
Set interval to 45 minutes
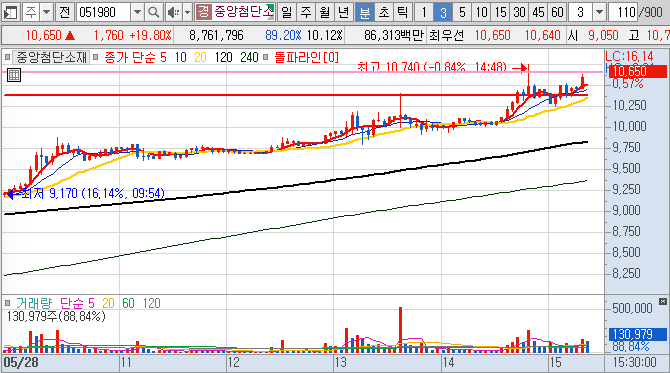(538, 12)
